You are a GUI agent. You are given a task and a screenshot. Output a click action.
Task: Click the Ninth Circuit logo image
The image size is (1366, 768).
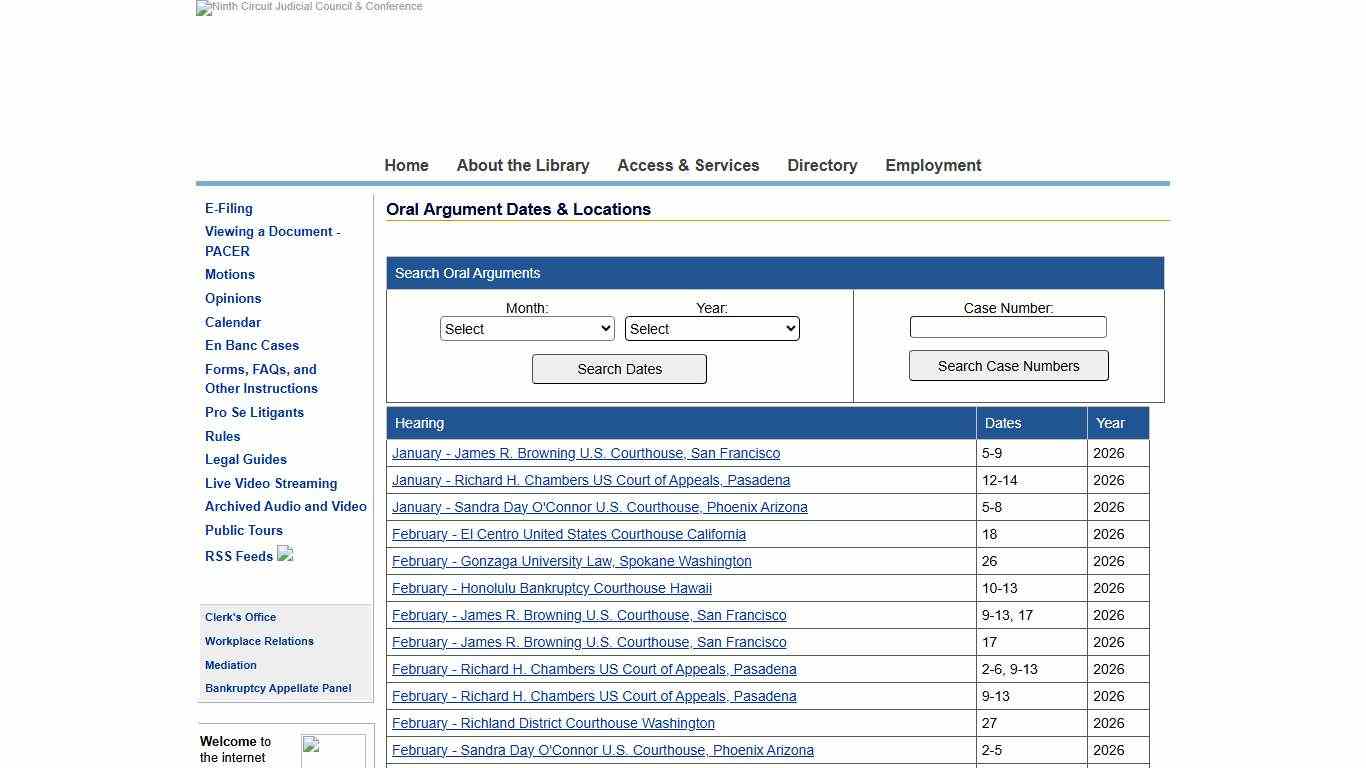(x=309, y=8)
